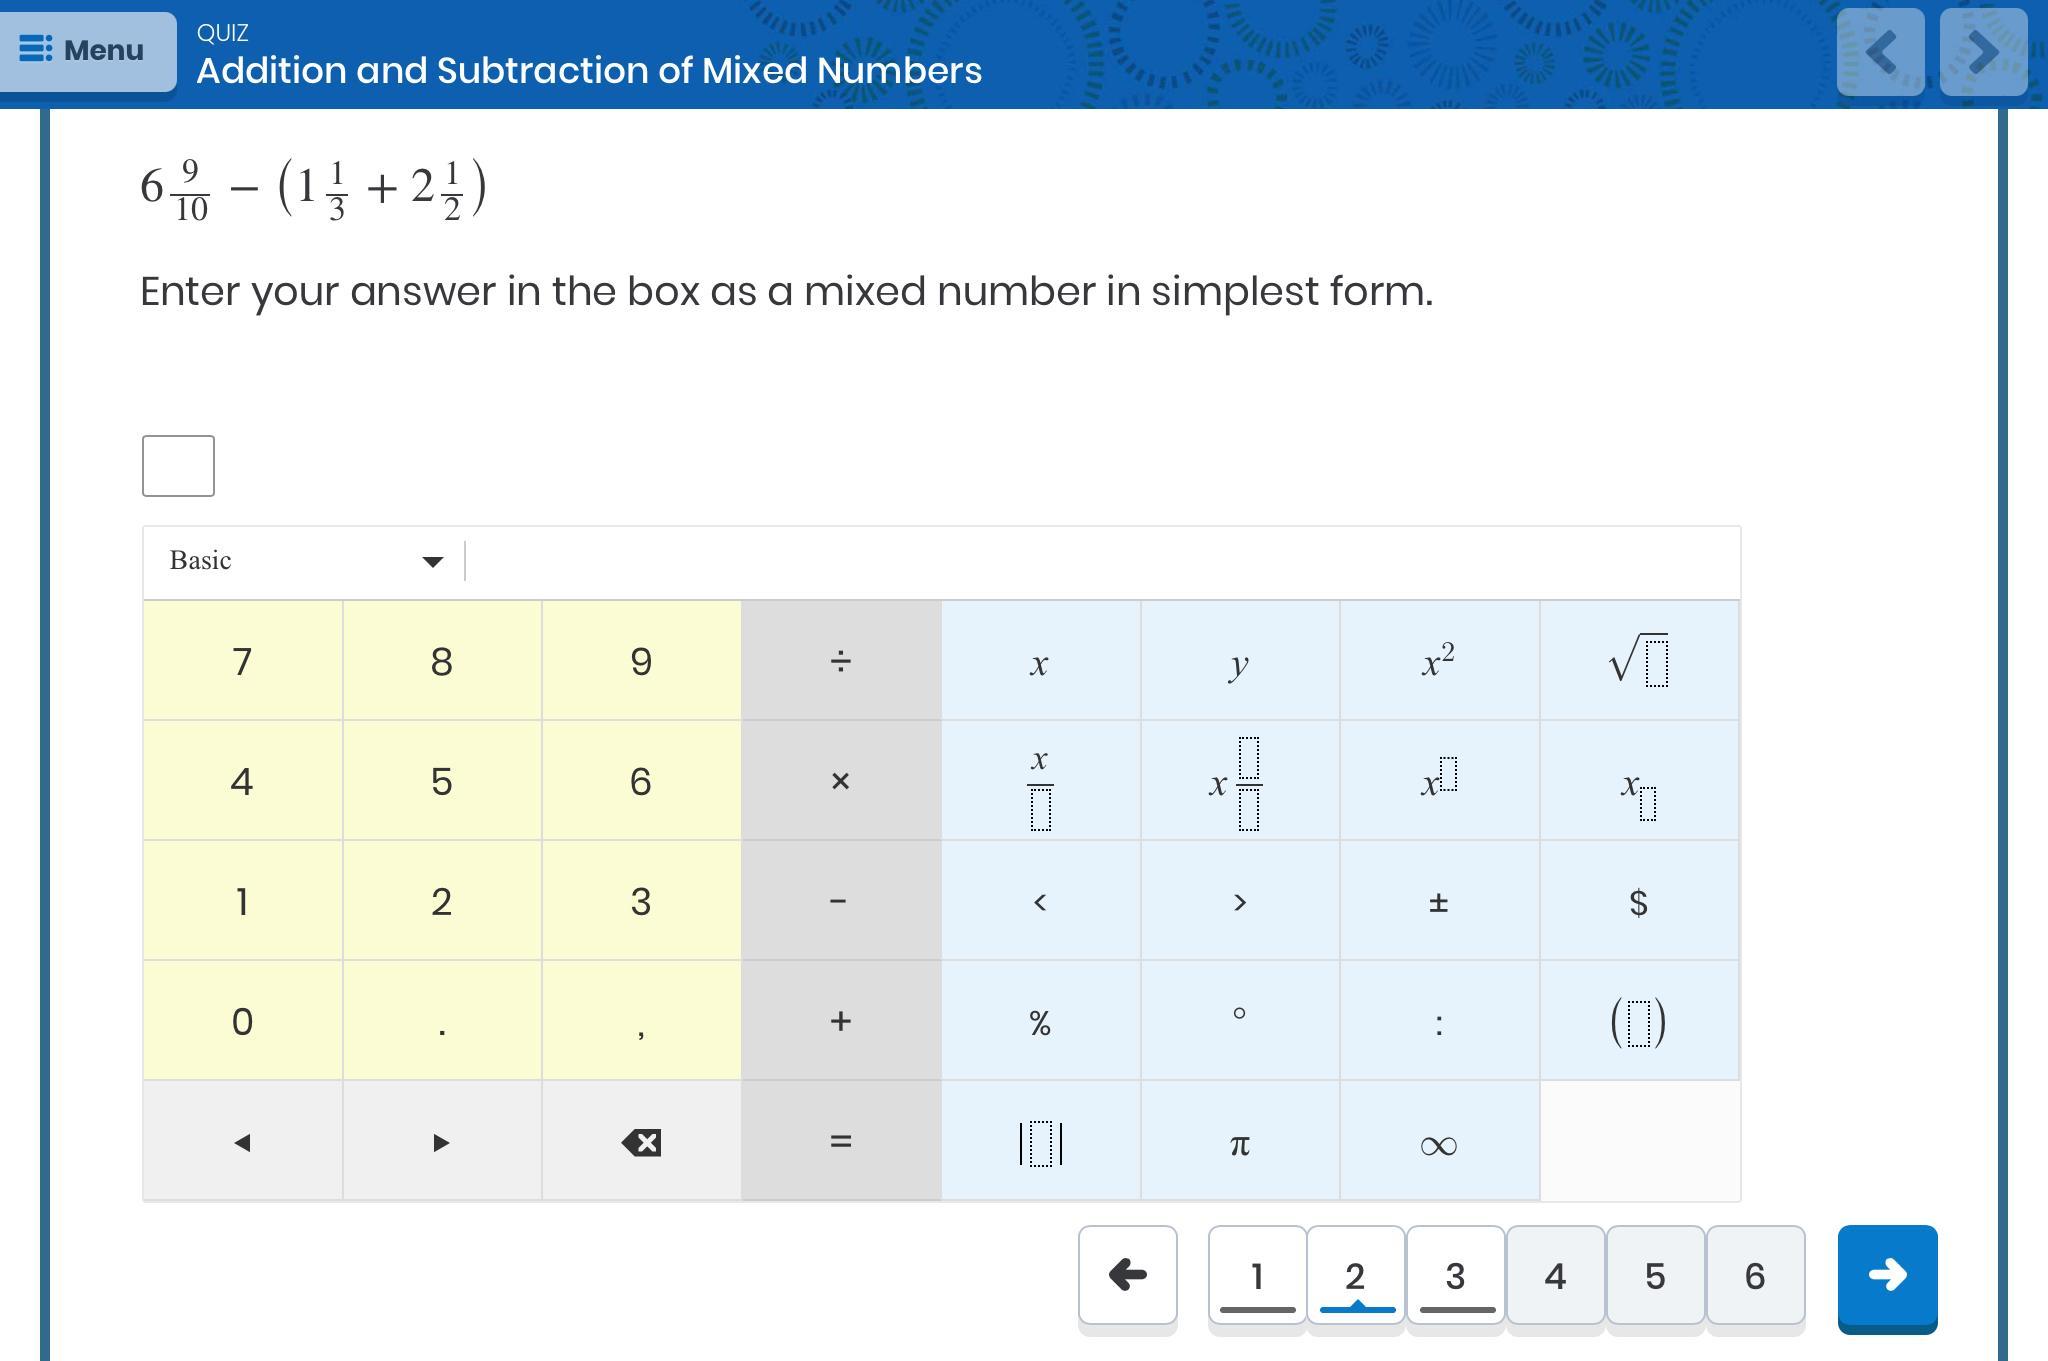Click the blue next question arrow
This screenshot has height=1361, width=2048.
[x=1887, y=1276]
